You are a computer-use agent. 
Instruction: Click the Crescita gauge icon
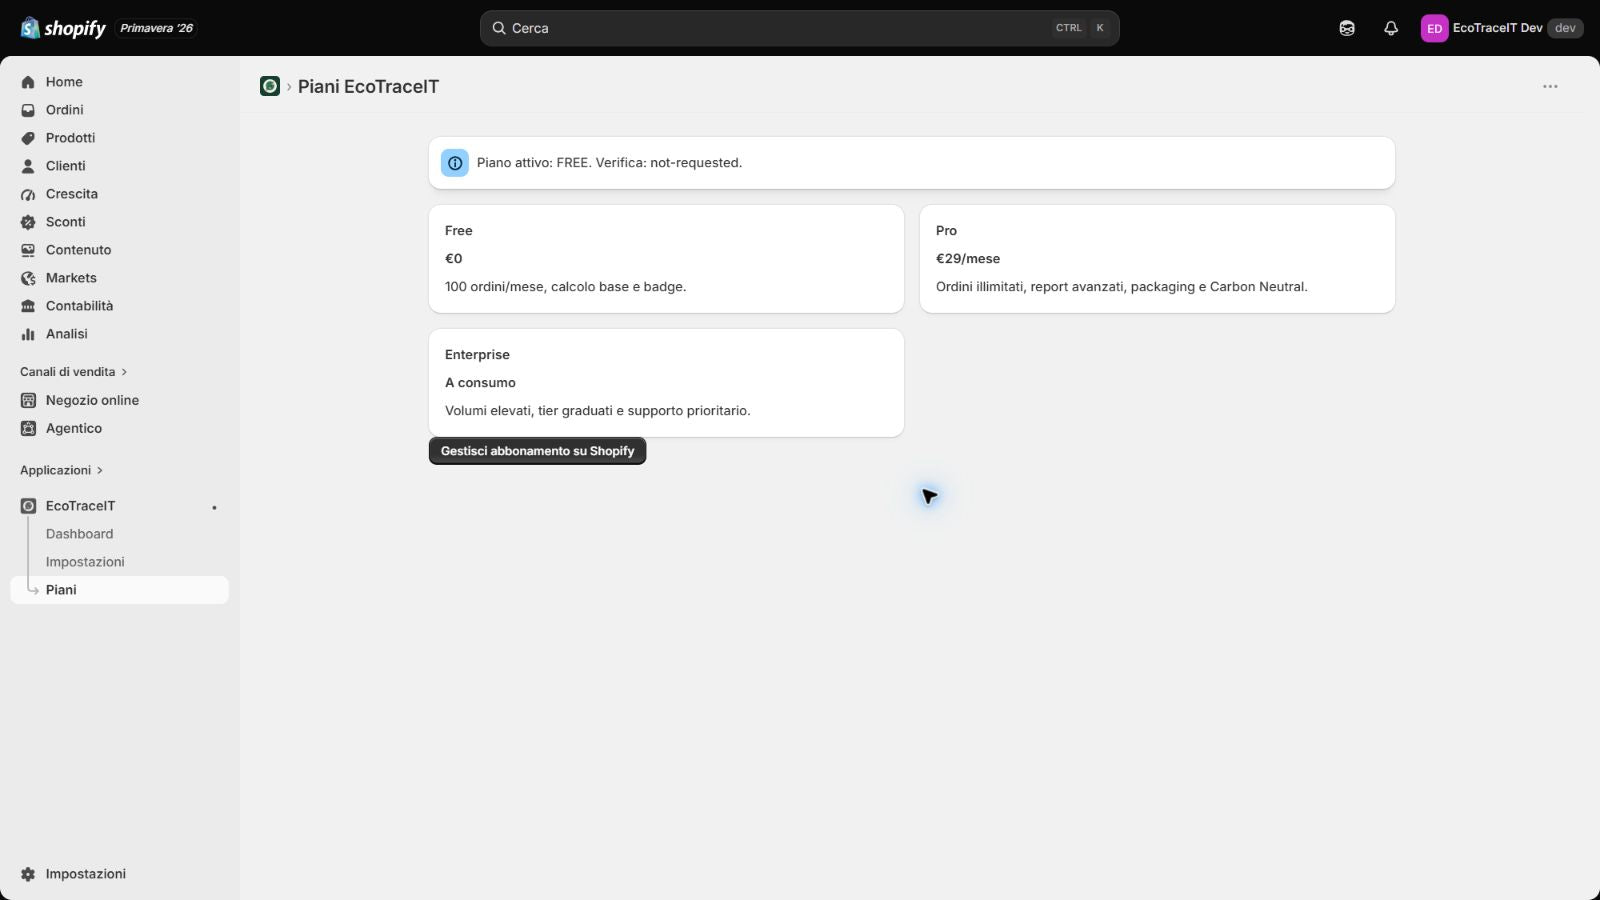point(28,194)
